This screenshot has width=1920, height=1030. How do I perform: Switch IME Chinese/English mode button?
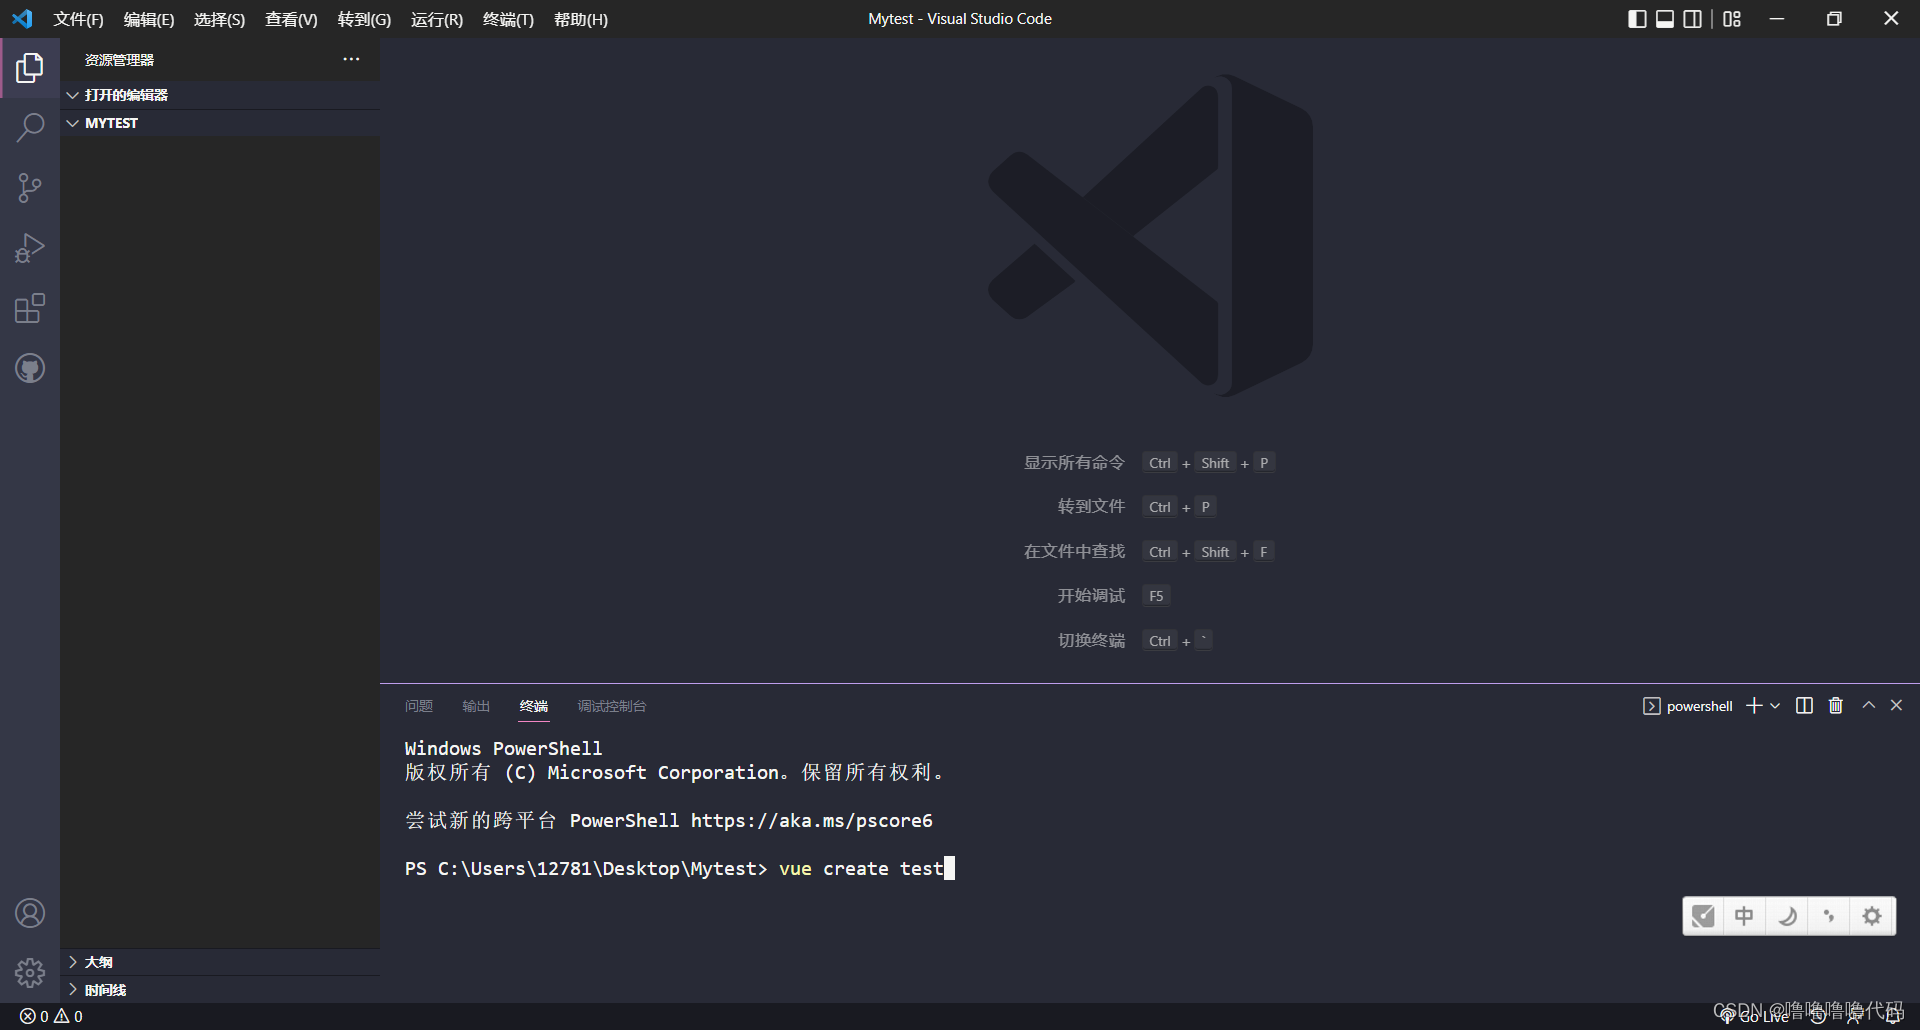(x=1744, y=916)
